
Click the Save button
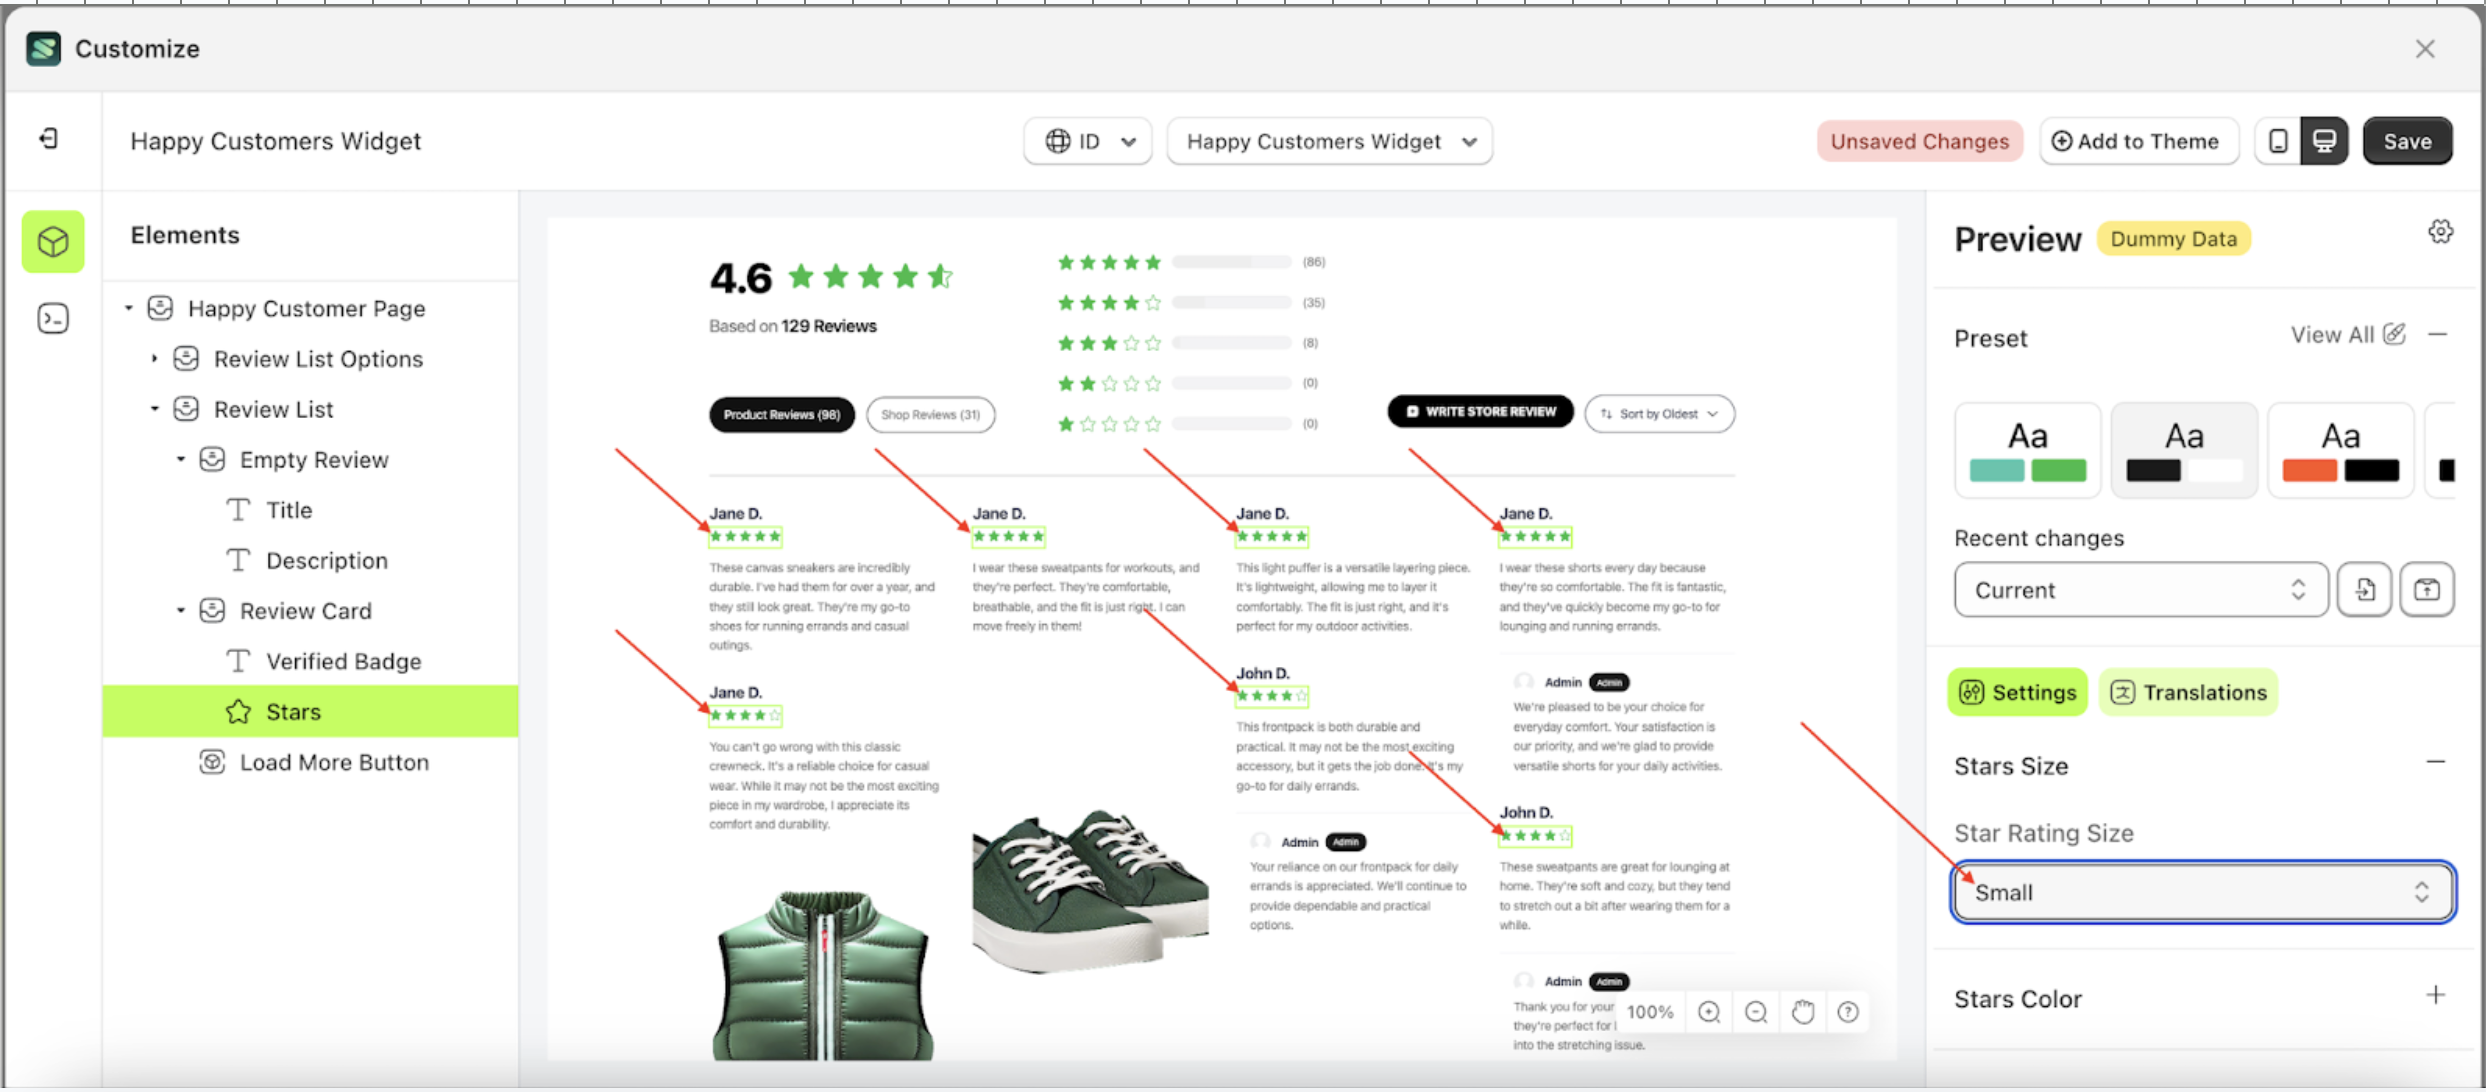pyautogui.click(x=2407, y=140)
